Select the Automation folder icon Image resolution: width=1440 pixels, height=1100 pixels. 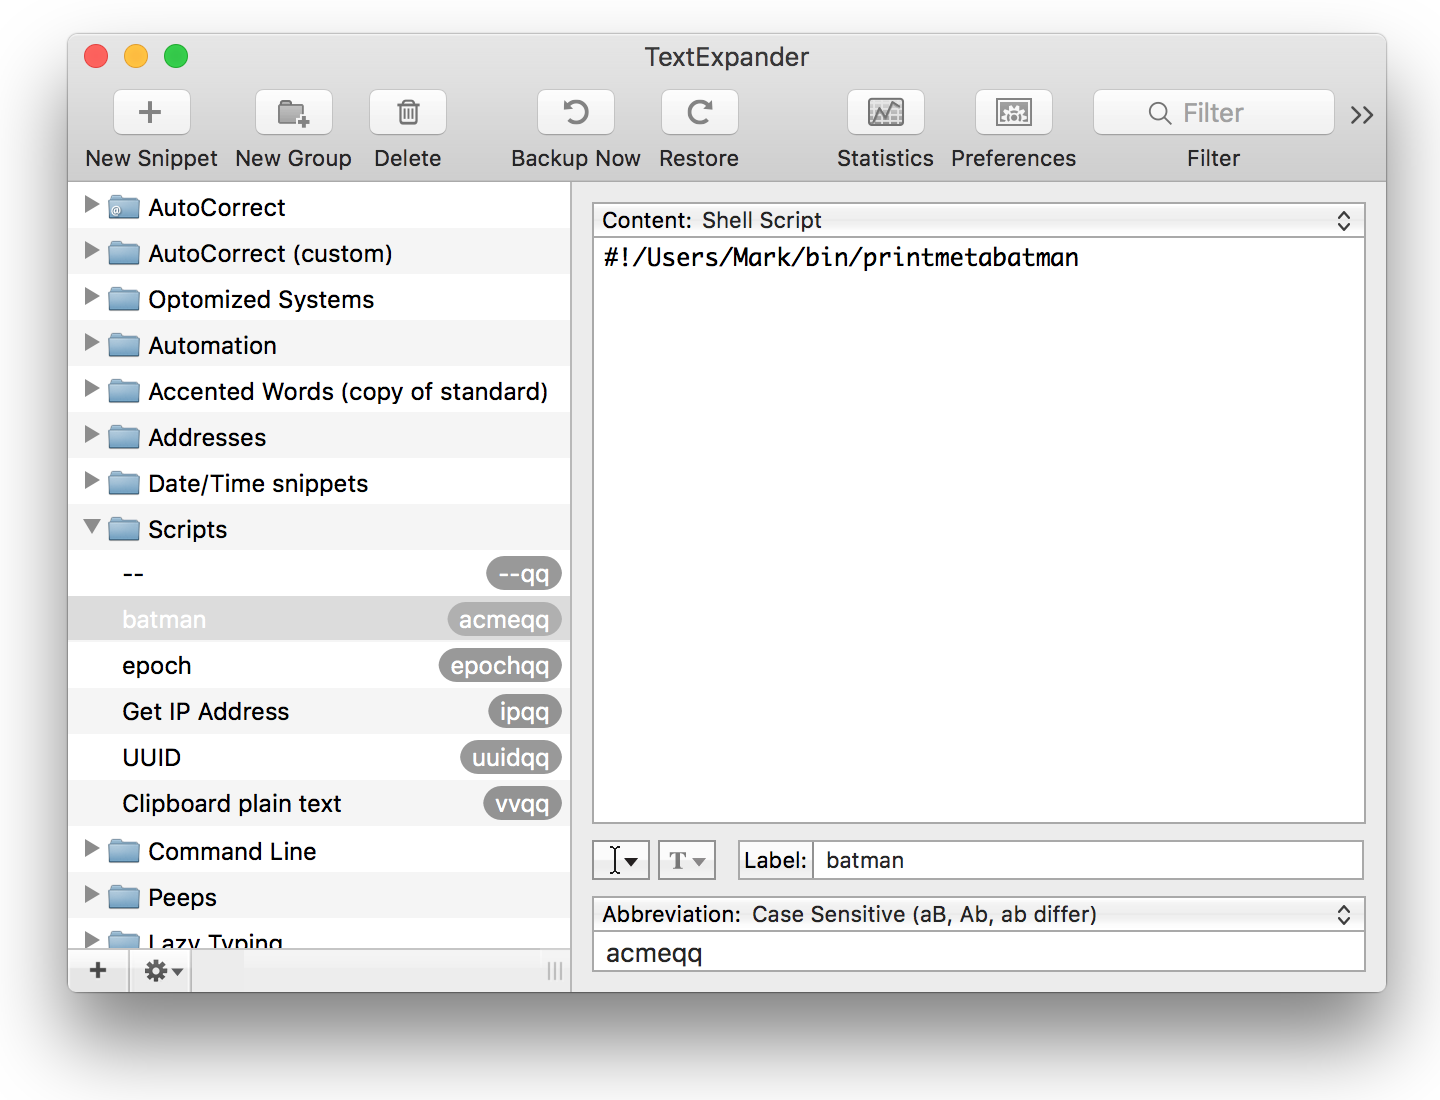click(124, 345)
